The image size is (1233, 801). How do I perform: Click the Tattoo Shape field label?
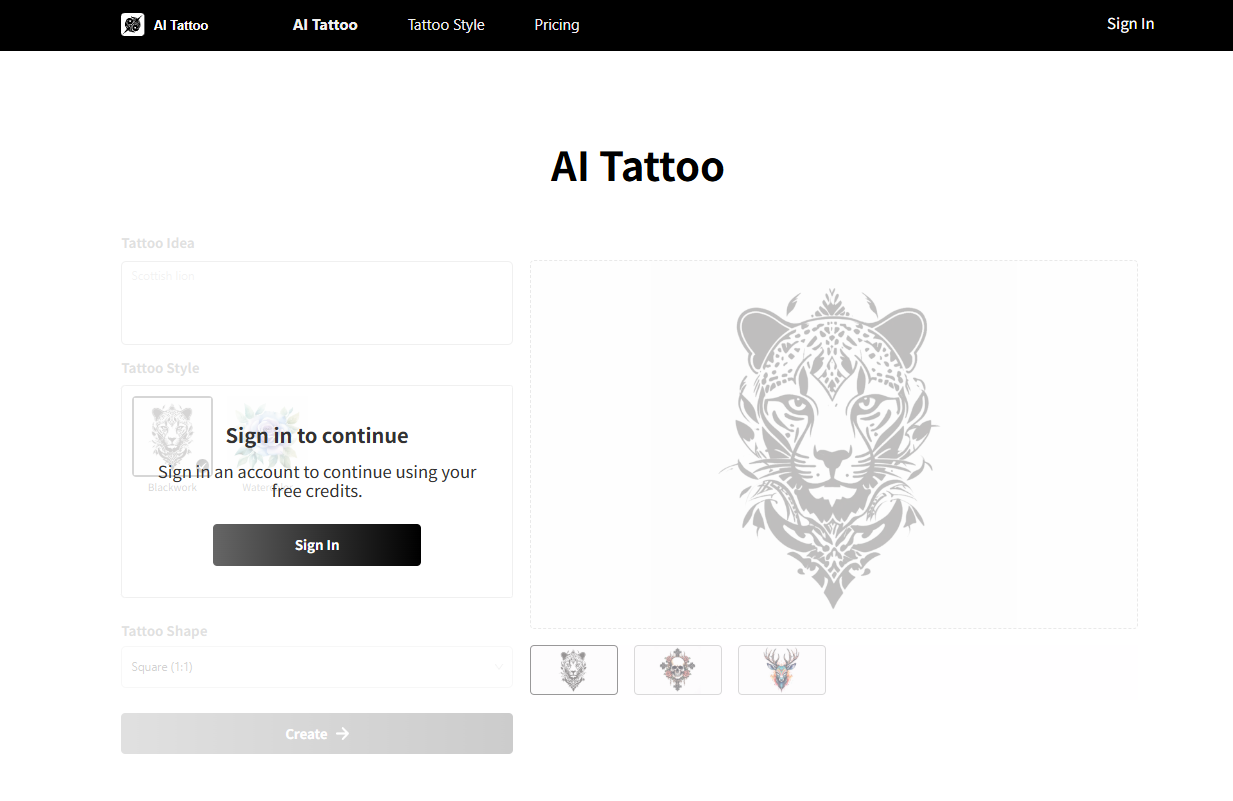(x=164, y=631)
